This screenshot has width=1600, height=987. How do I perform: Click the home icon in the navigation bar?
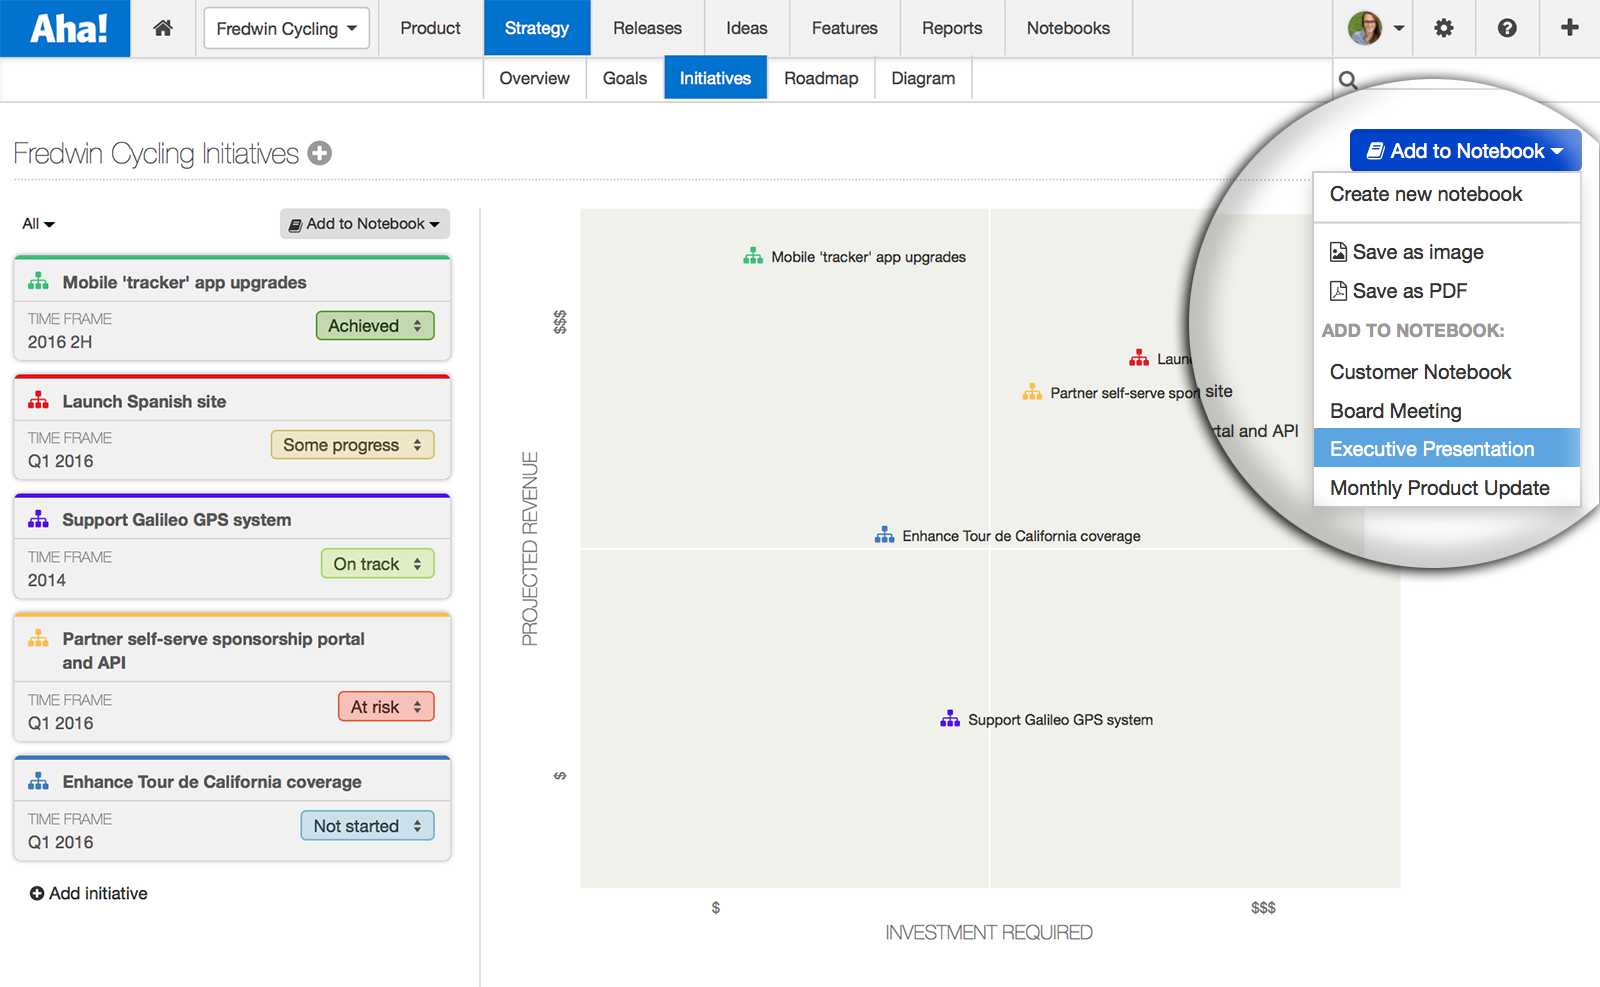[x=162, y=27]
